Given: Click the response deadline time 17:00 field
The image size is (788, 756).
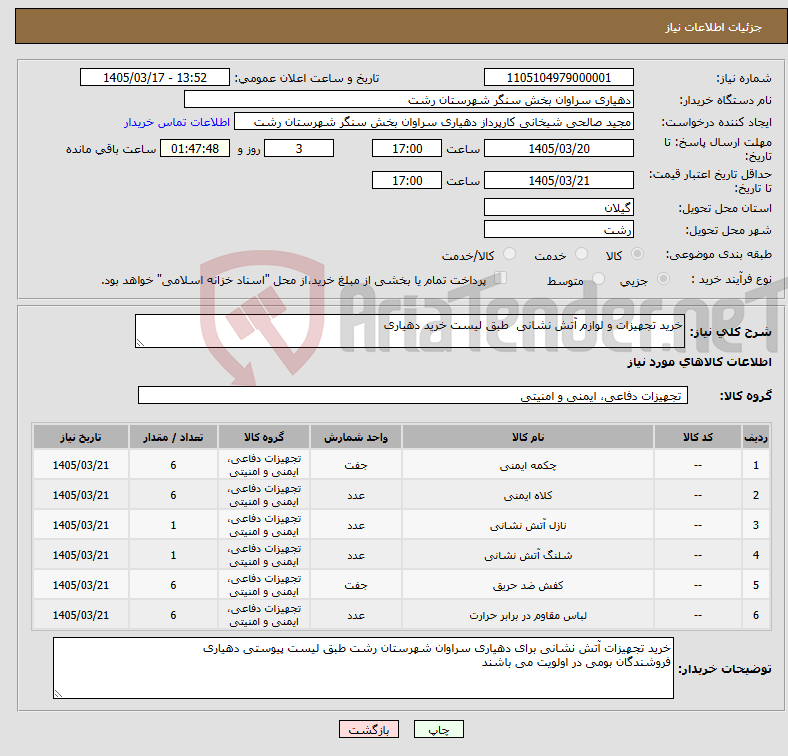Looking at the screenshot, I should click(x=407, y=148).
